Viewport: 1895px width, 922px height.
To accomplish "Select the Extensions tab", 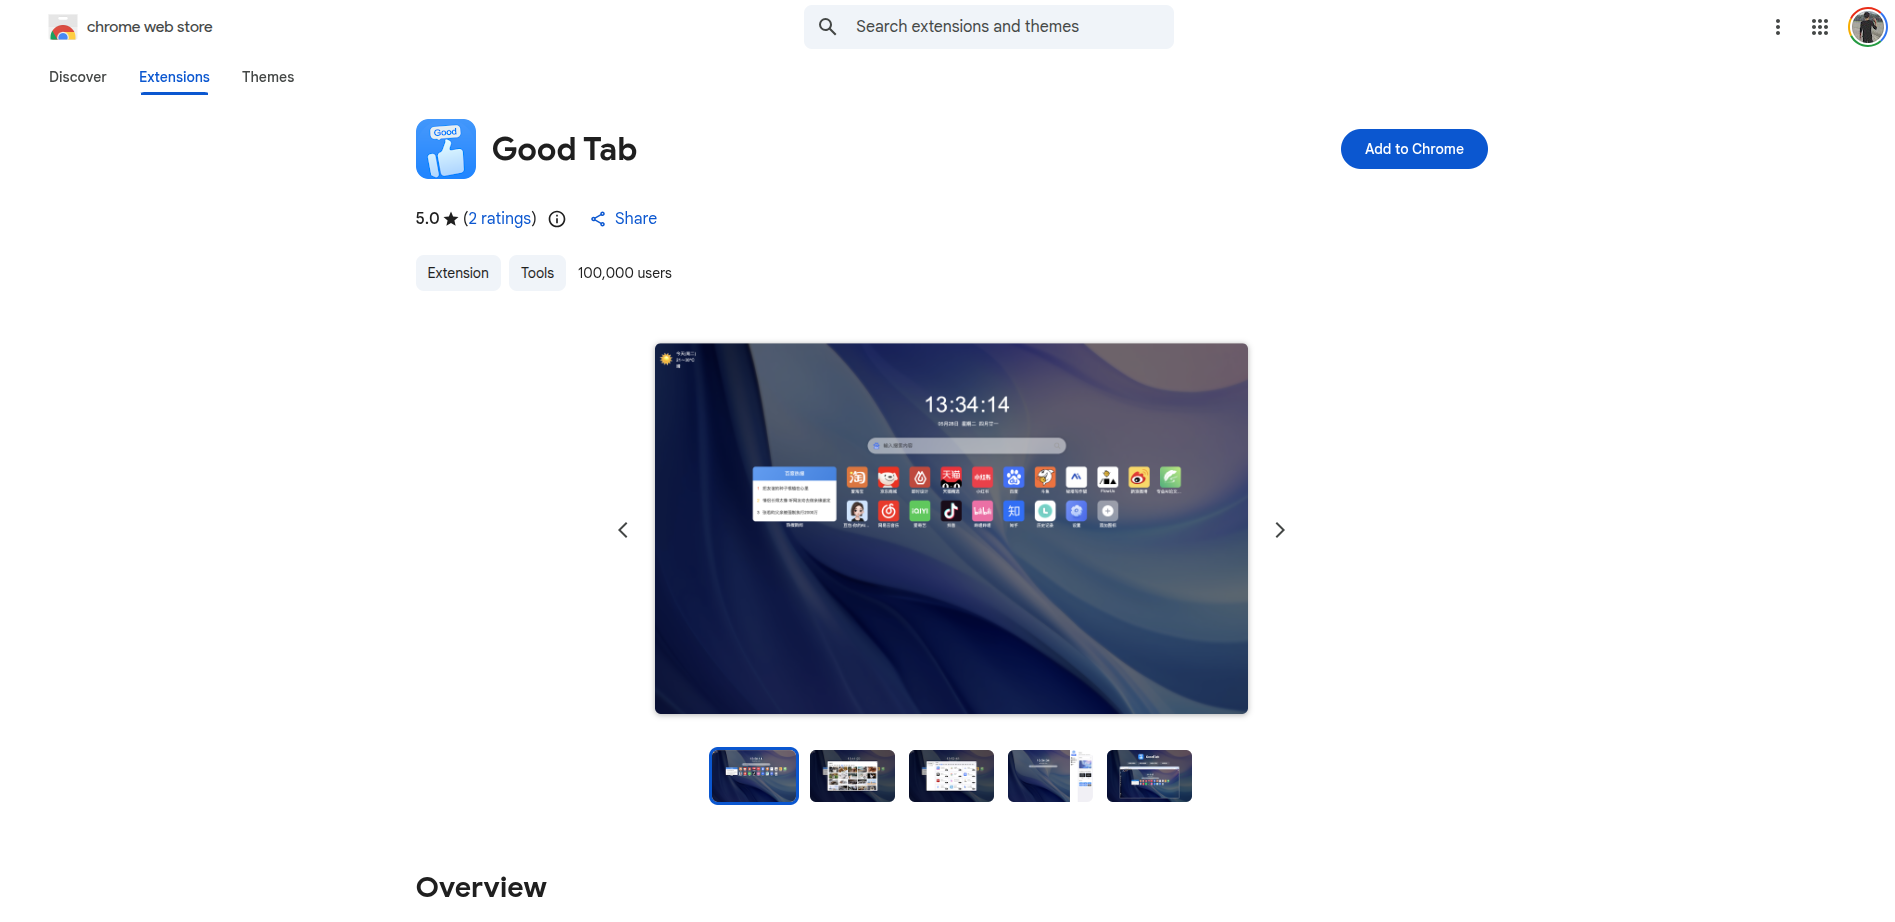I will coord(174,77).
